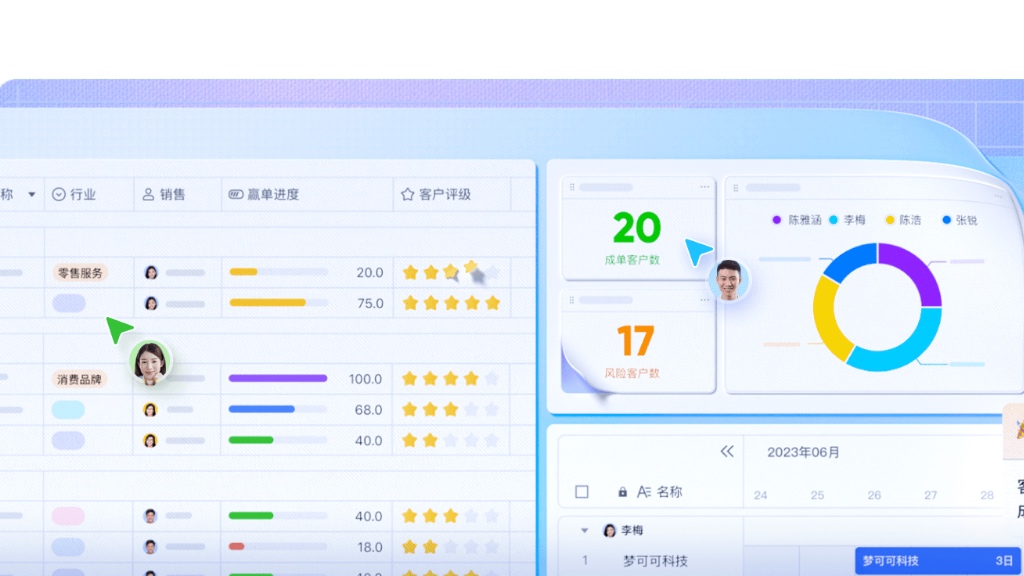1024x576 pixels.
Task: Click the purple 100.0 progress bar
Action: click(278, 379)
